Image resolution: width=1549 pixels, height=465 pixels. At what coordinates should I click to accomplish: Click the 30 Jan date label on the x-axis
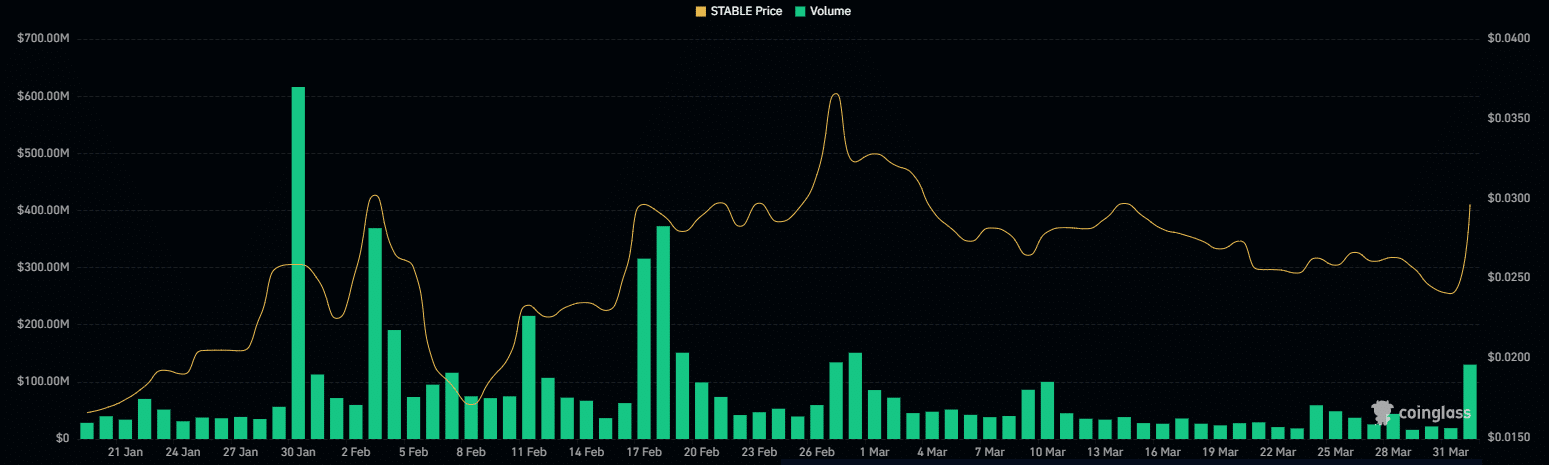click(298, 452)
